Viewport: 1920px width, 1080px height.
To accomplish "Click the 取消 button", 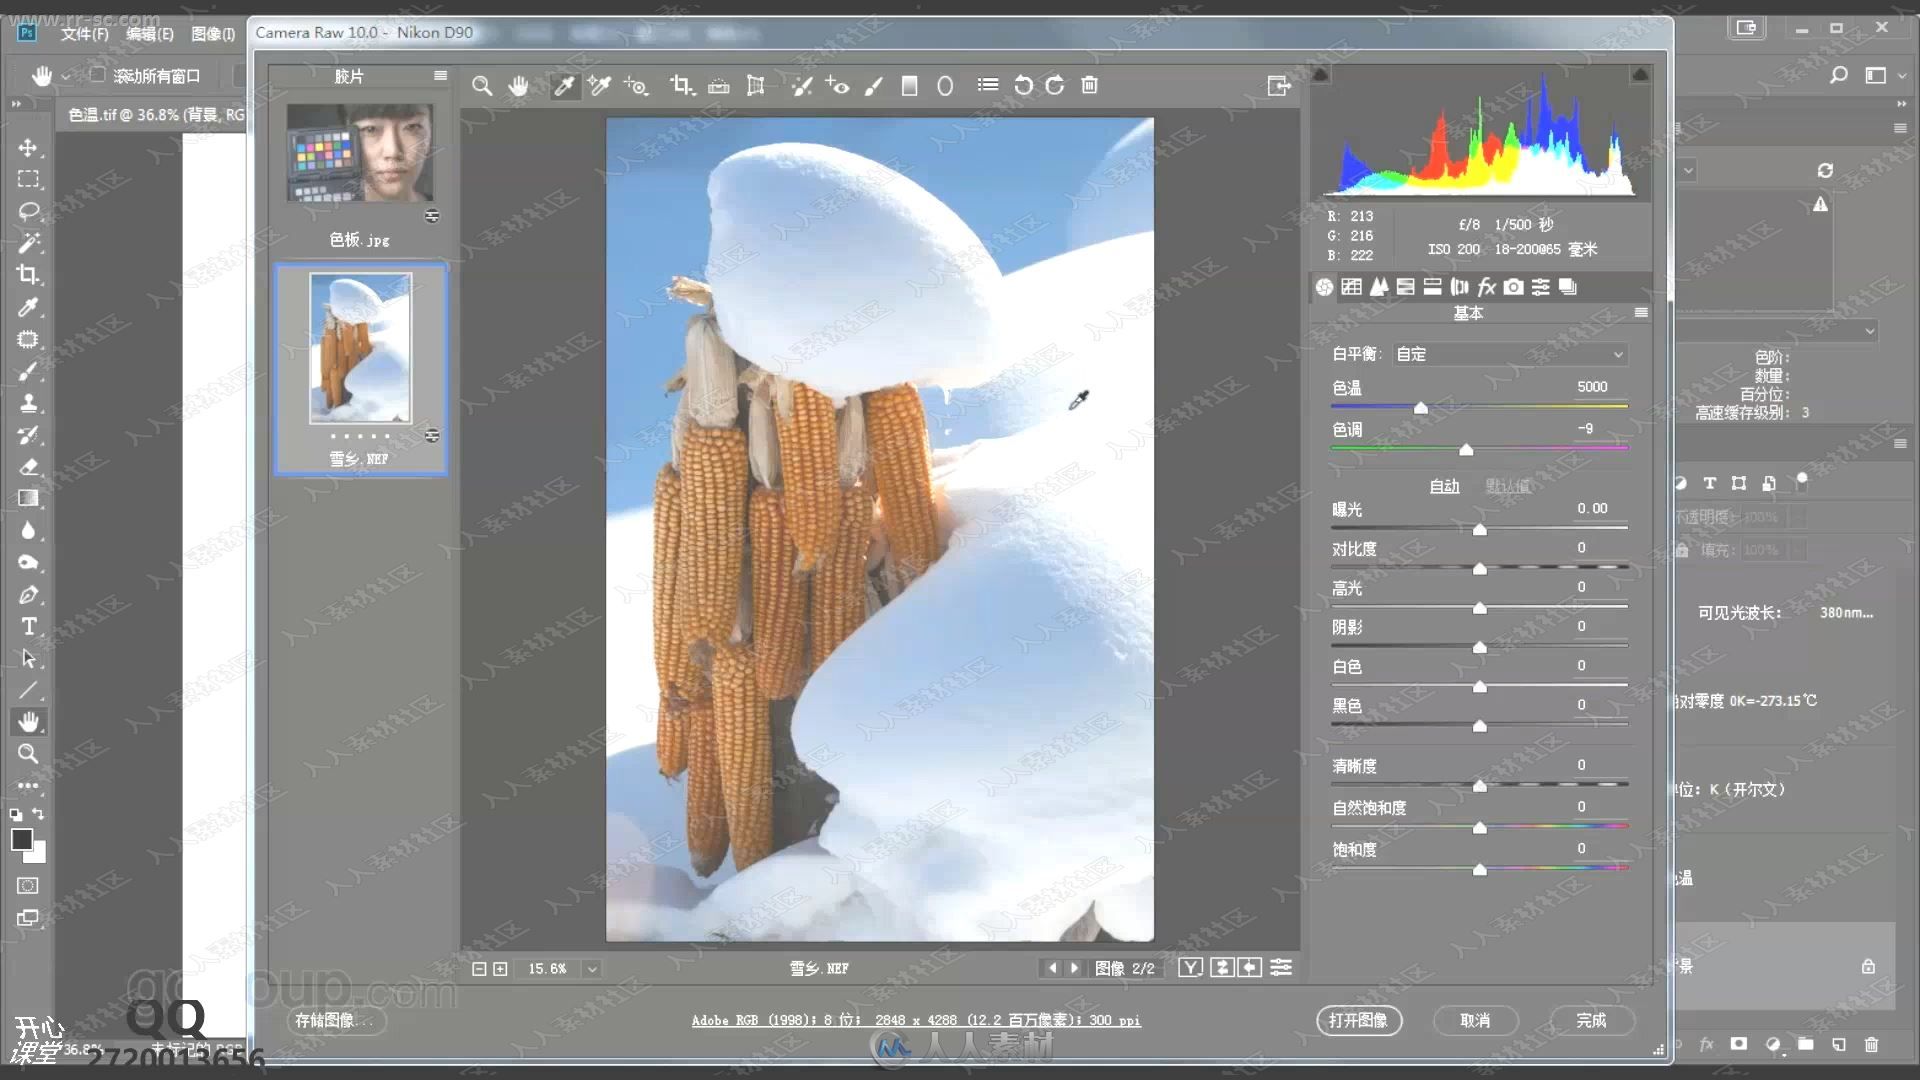I will pos(1475,1020).
